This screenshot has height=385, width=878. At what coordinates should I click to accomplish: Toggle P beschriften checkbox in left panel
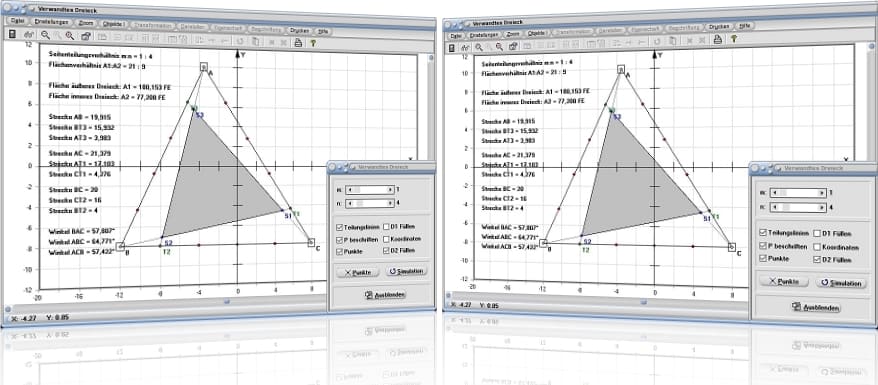click(x=340, y=240)
